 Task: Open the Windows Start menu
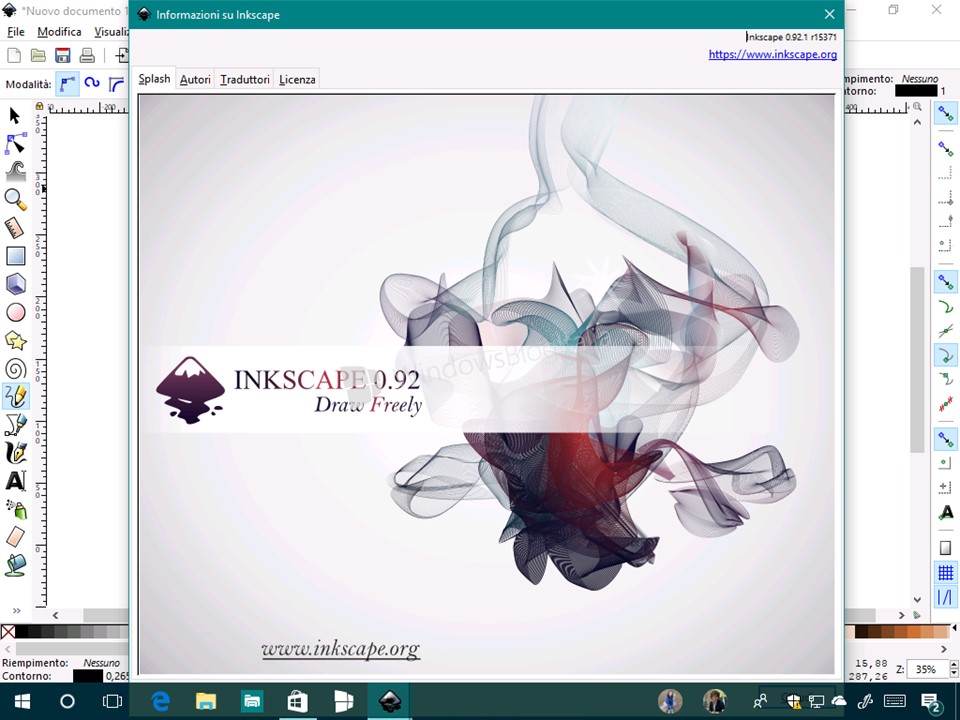coord(23,702)
